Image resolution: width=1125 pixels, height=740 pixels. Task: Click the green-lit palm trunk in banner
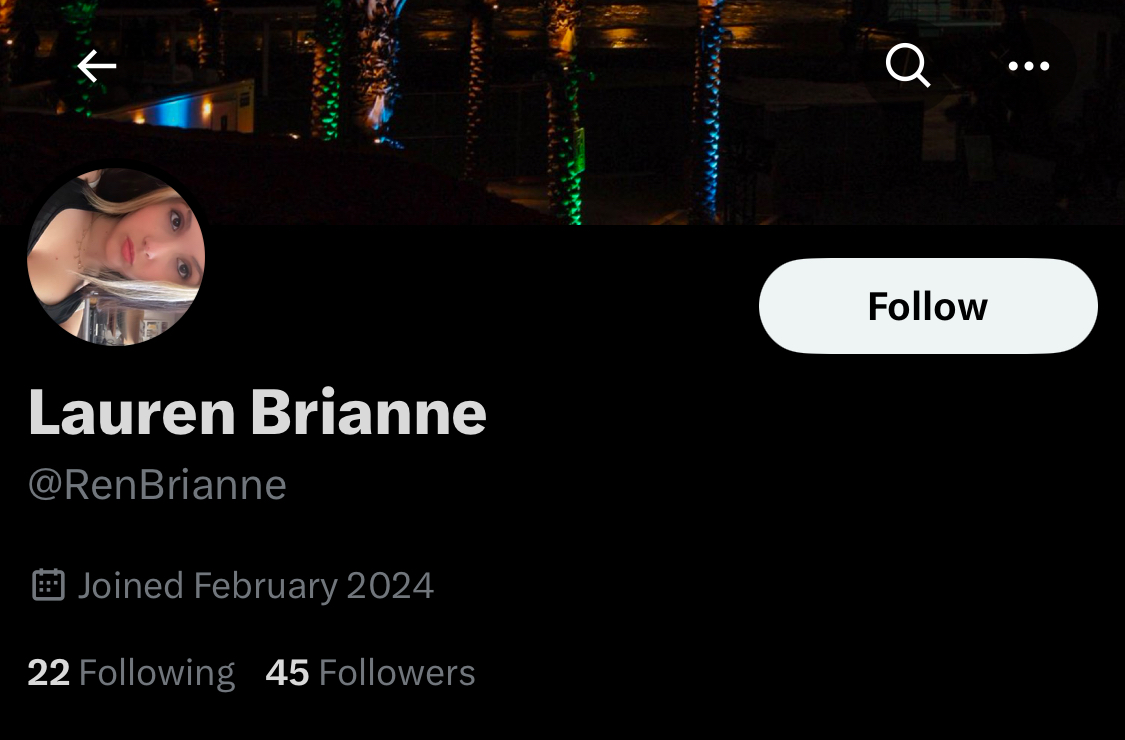327,72
